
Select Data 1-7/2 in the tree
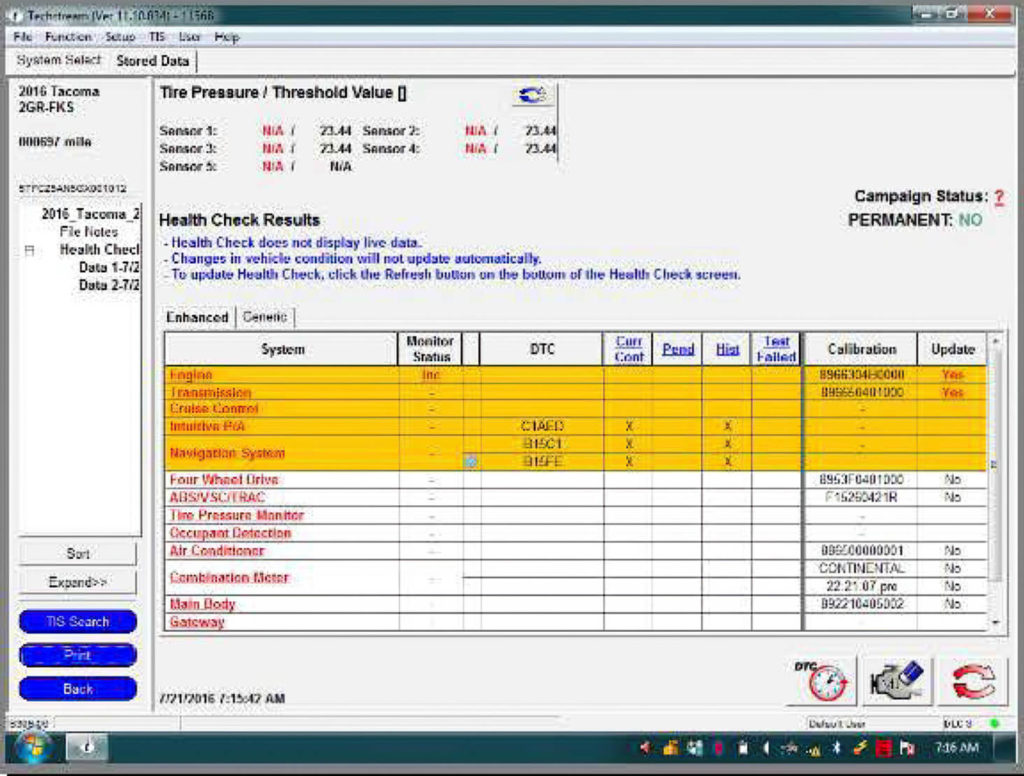click(x=109, y=267)
